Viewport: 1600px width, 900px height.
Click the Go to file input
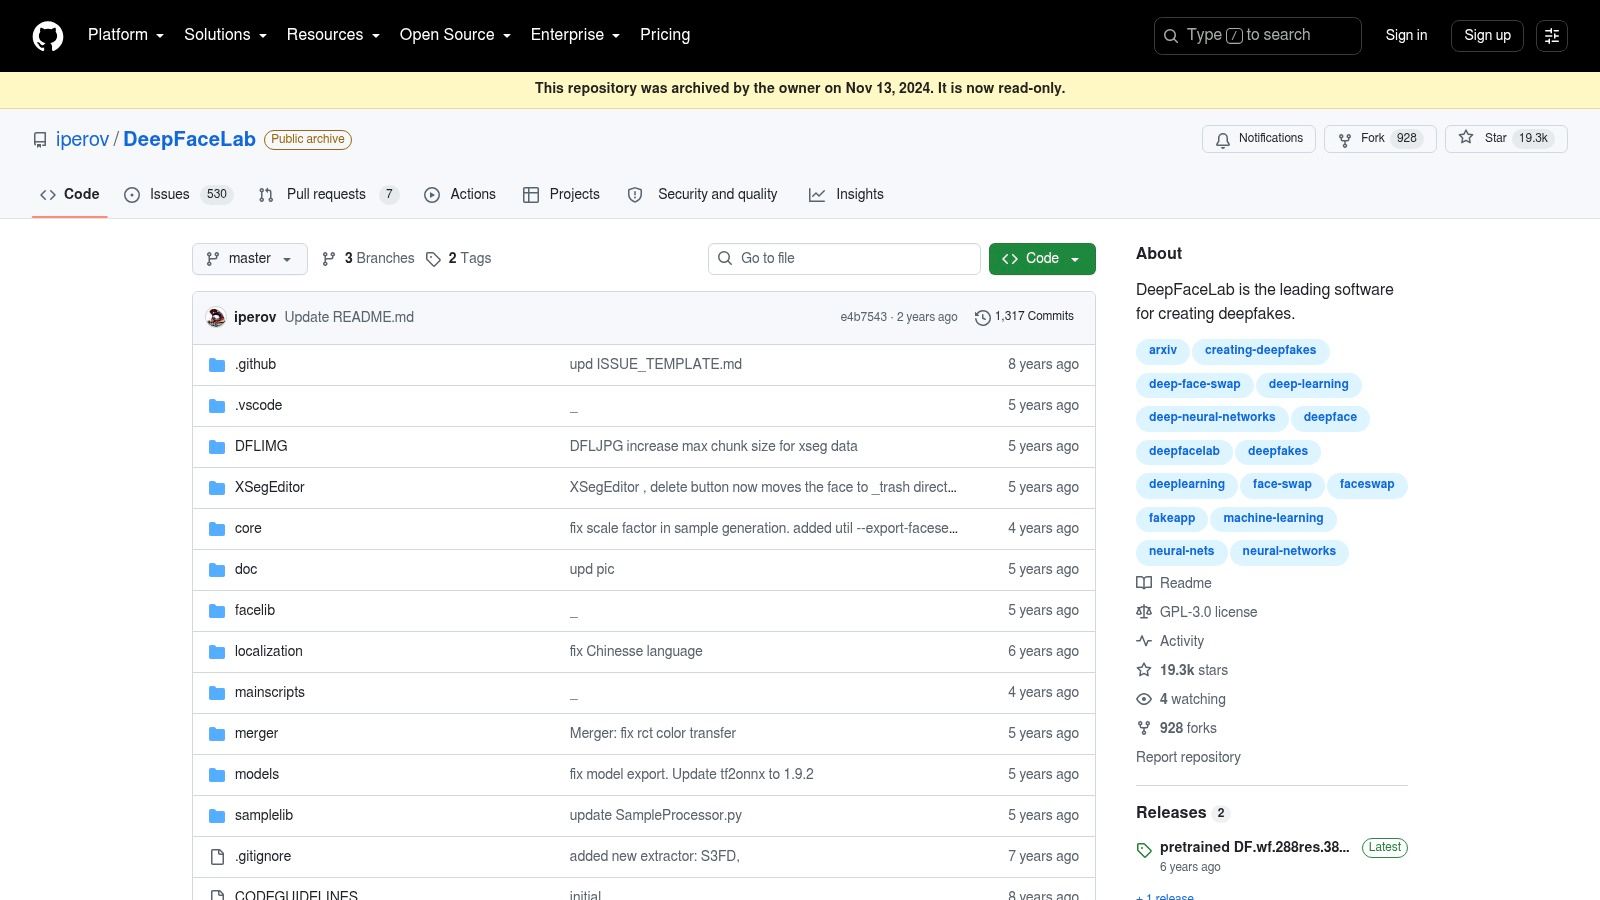844,259
